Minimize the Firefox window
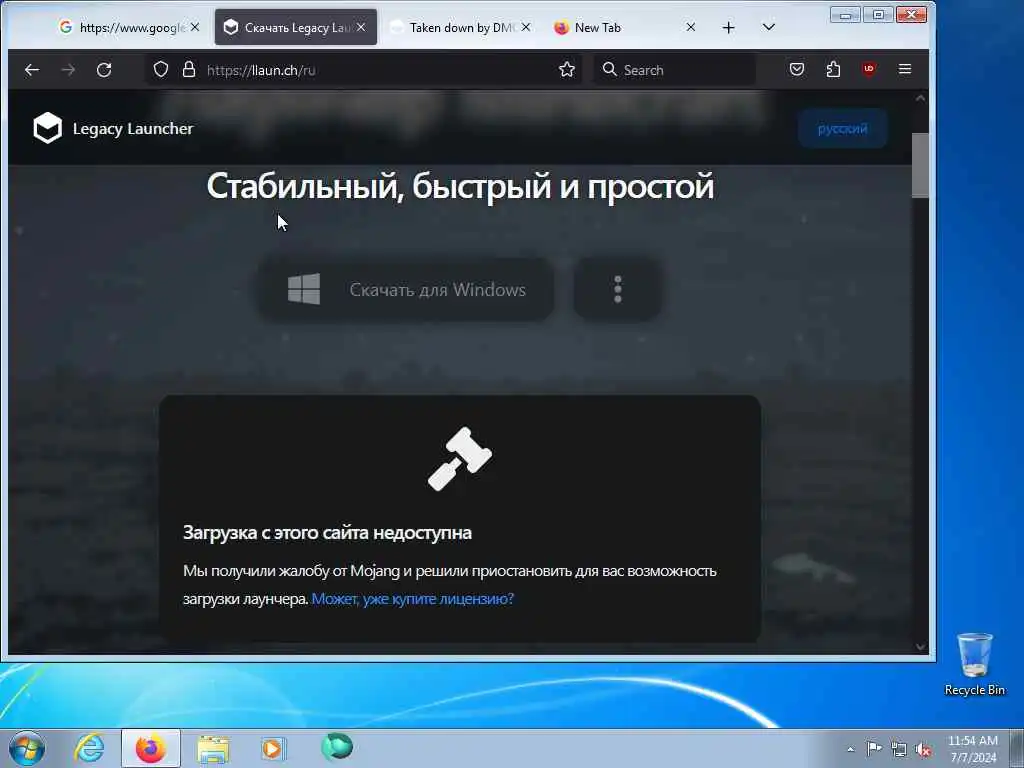 click(845, 14)
